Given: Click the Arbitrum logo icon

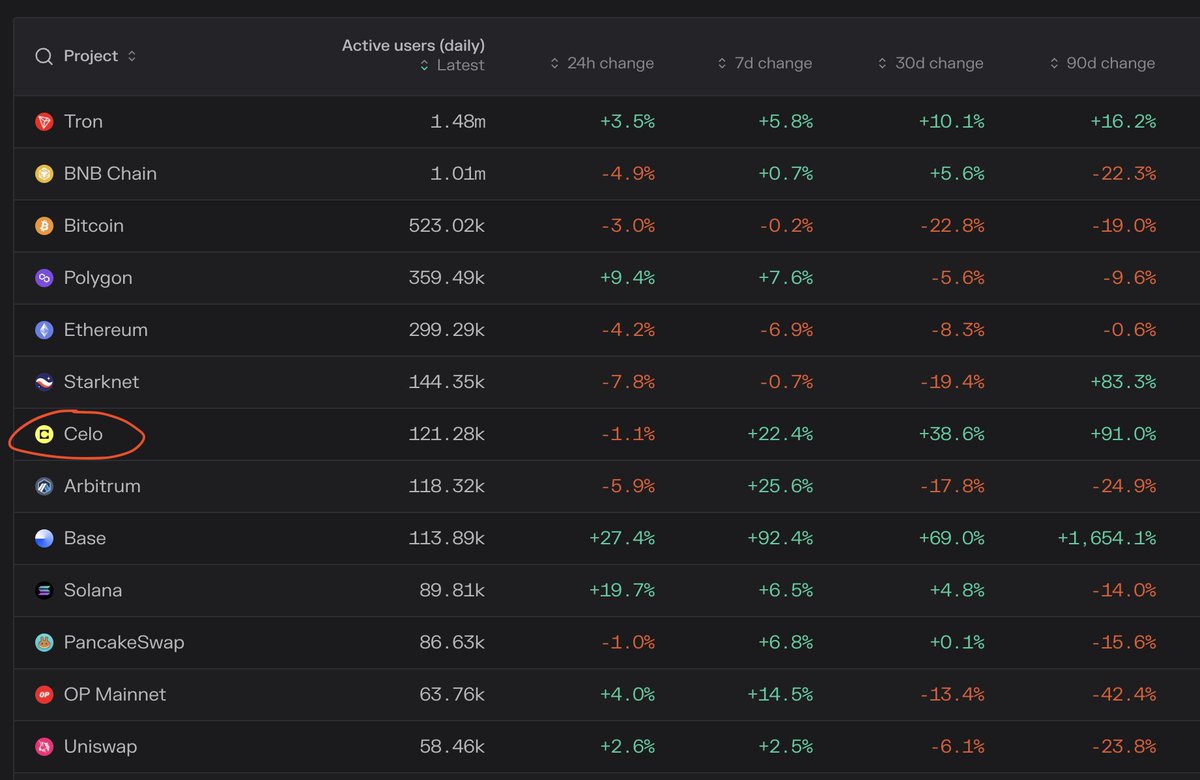Looking at the screenshot, I should pyautogui.click(x=44, y=486).
